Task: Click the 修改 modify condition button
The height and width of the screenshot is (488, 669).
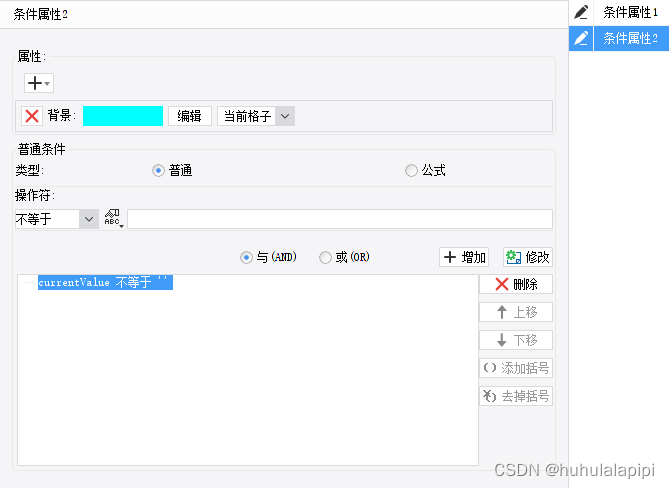Action: pyautogui.click(x=528, y=257)
